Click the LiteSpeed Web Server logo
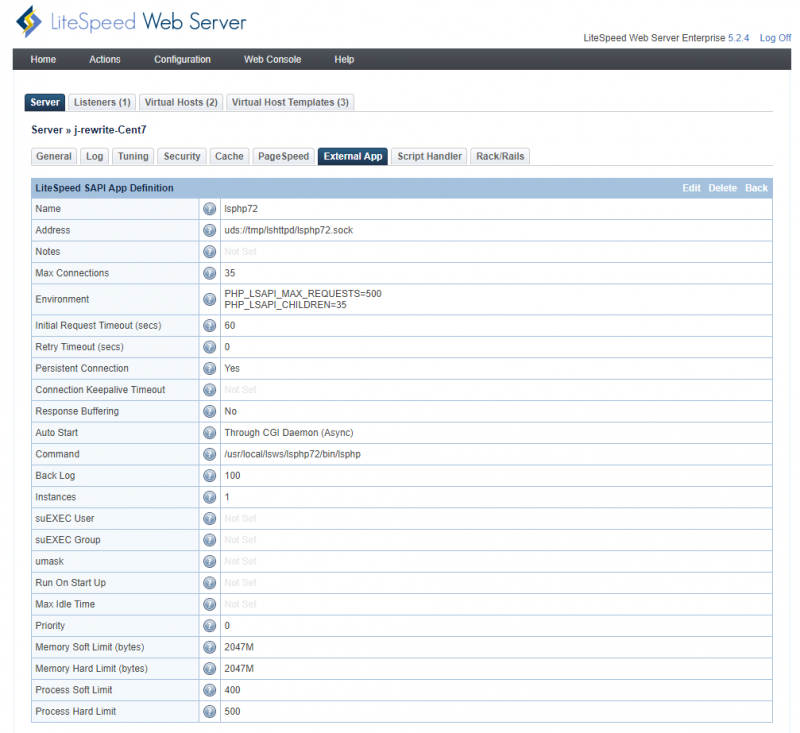The height and width of the screenshot is (733, 800). (131, 22)
